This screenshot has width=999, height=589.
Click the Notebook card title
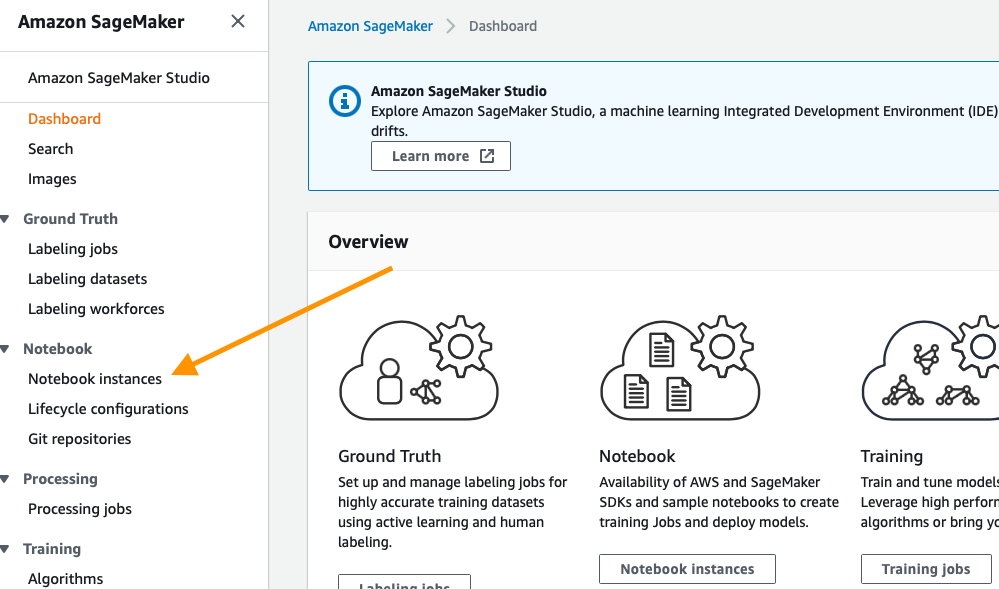tap(637, 456)
